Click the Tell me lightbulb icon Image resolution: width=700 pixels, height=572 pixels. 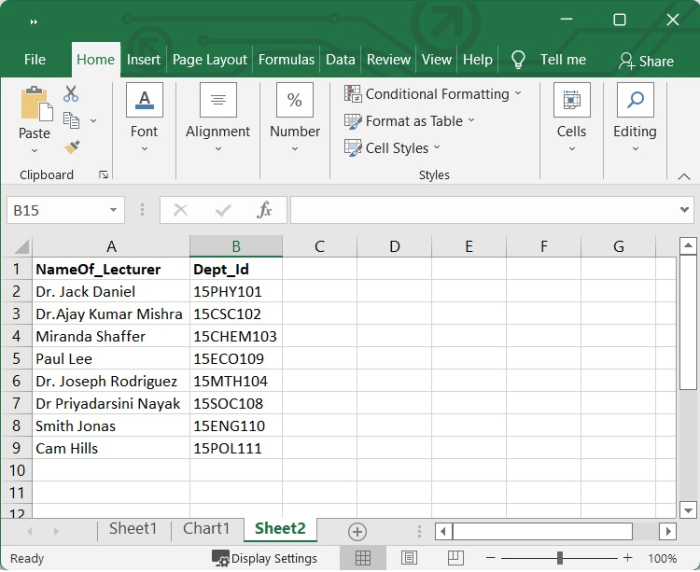point(518,60)
